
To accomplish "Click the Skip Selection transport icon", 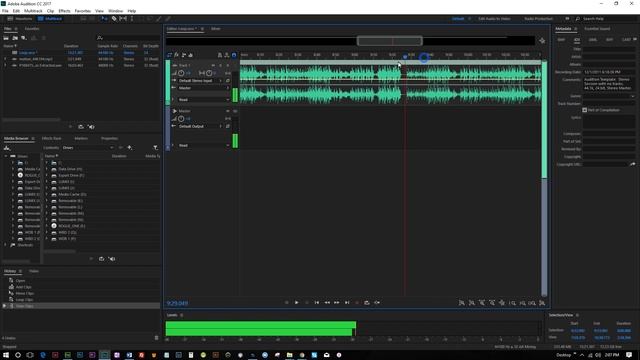I will tap(377, 303).
